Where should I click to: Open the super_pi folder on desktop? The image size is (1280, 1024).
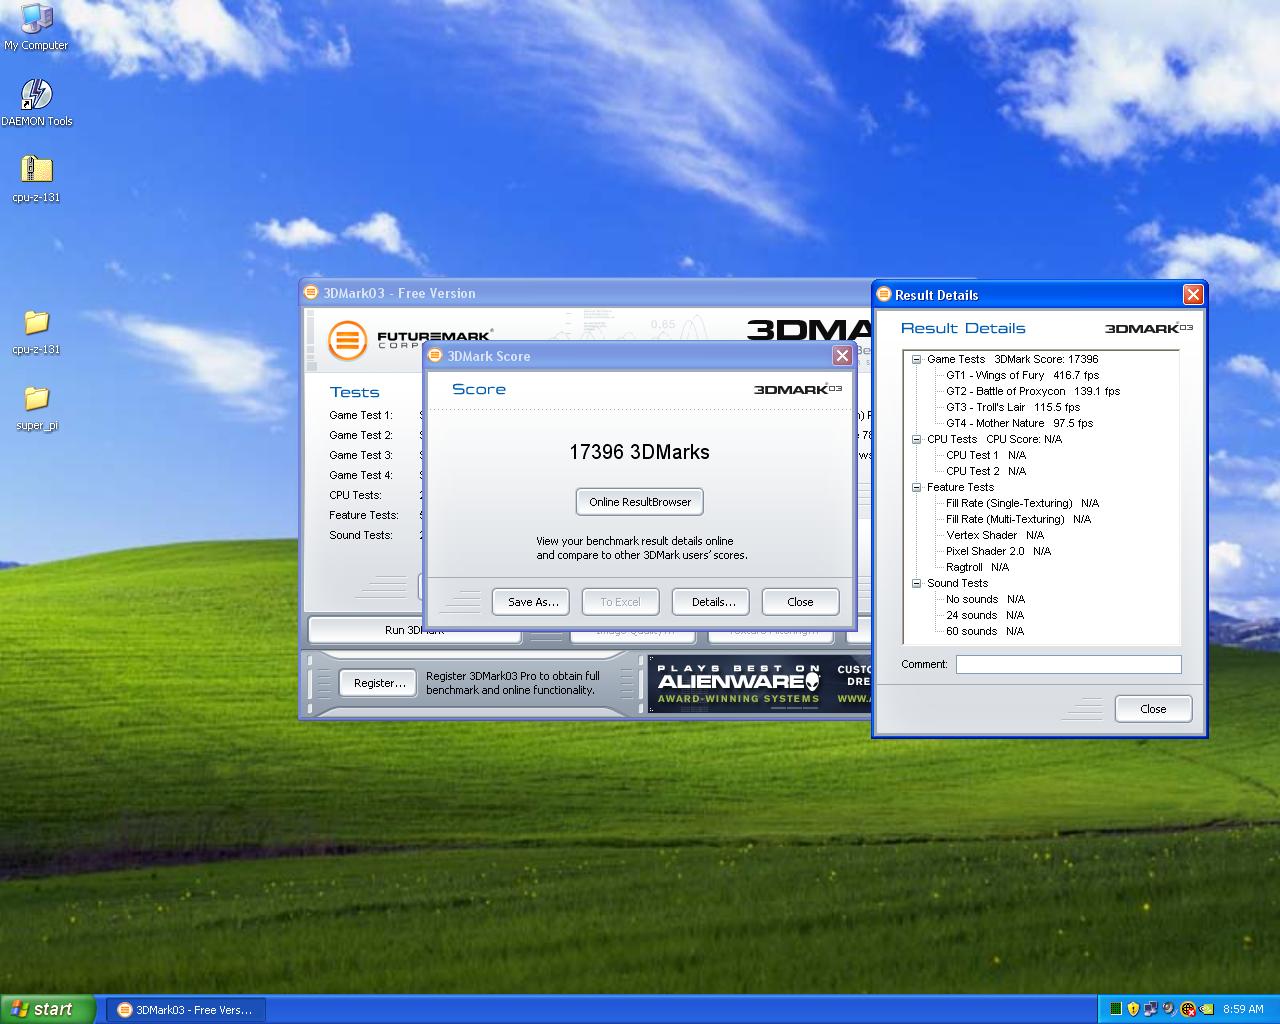click(36, 399)
